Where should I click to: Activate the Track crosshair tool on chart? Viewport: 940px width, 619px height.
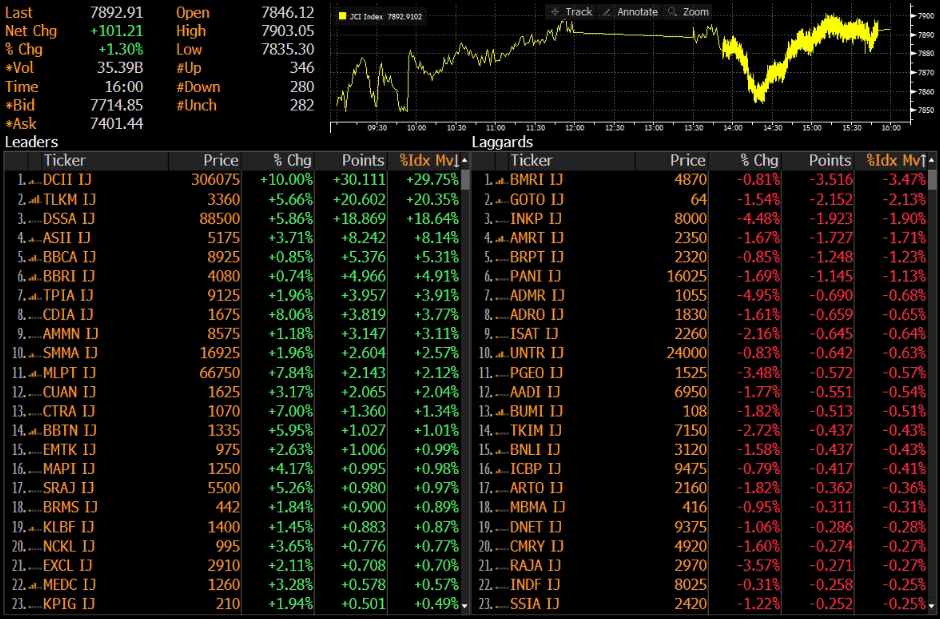tap(571, 11)
